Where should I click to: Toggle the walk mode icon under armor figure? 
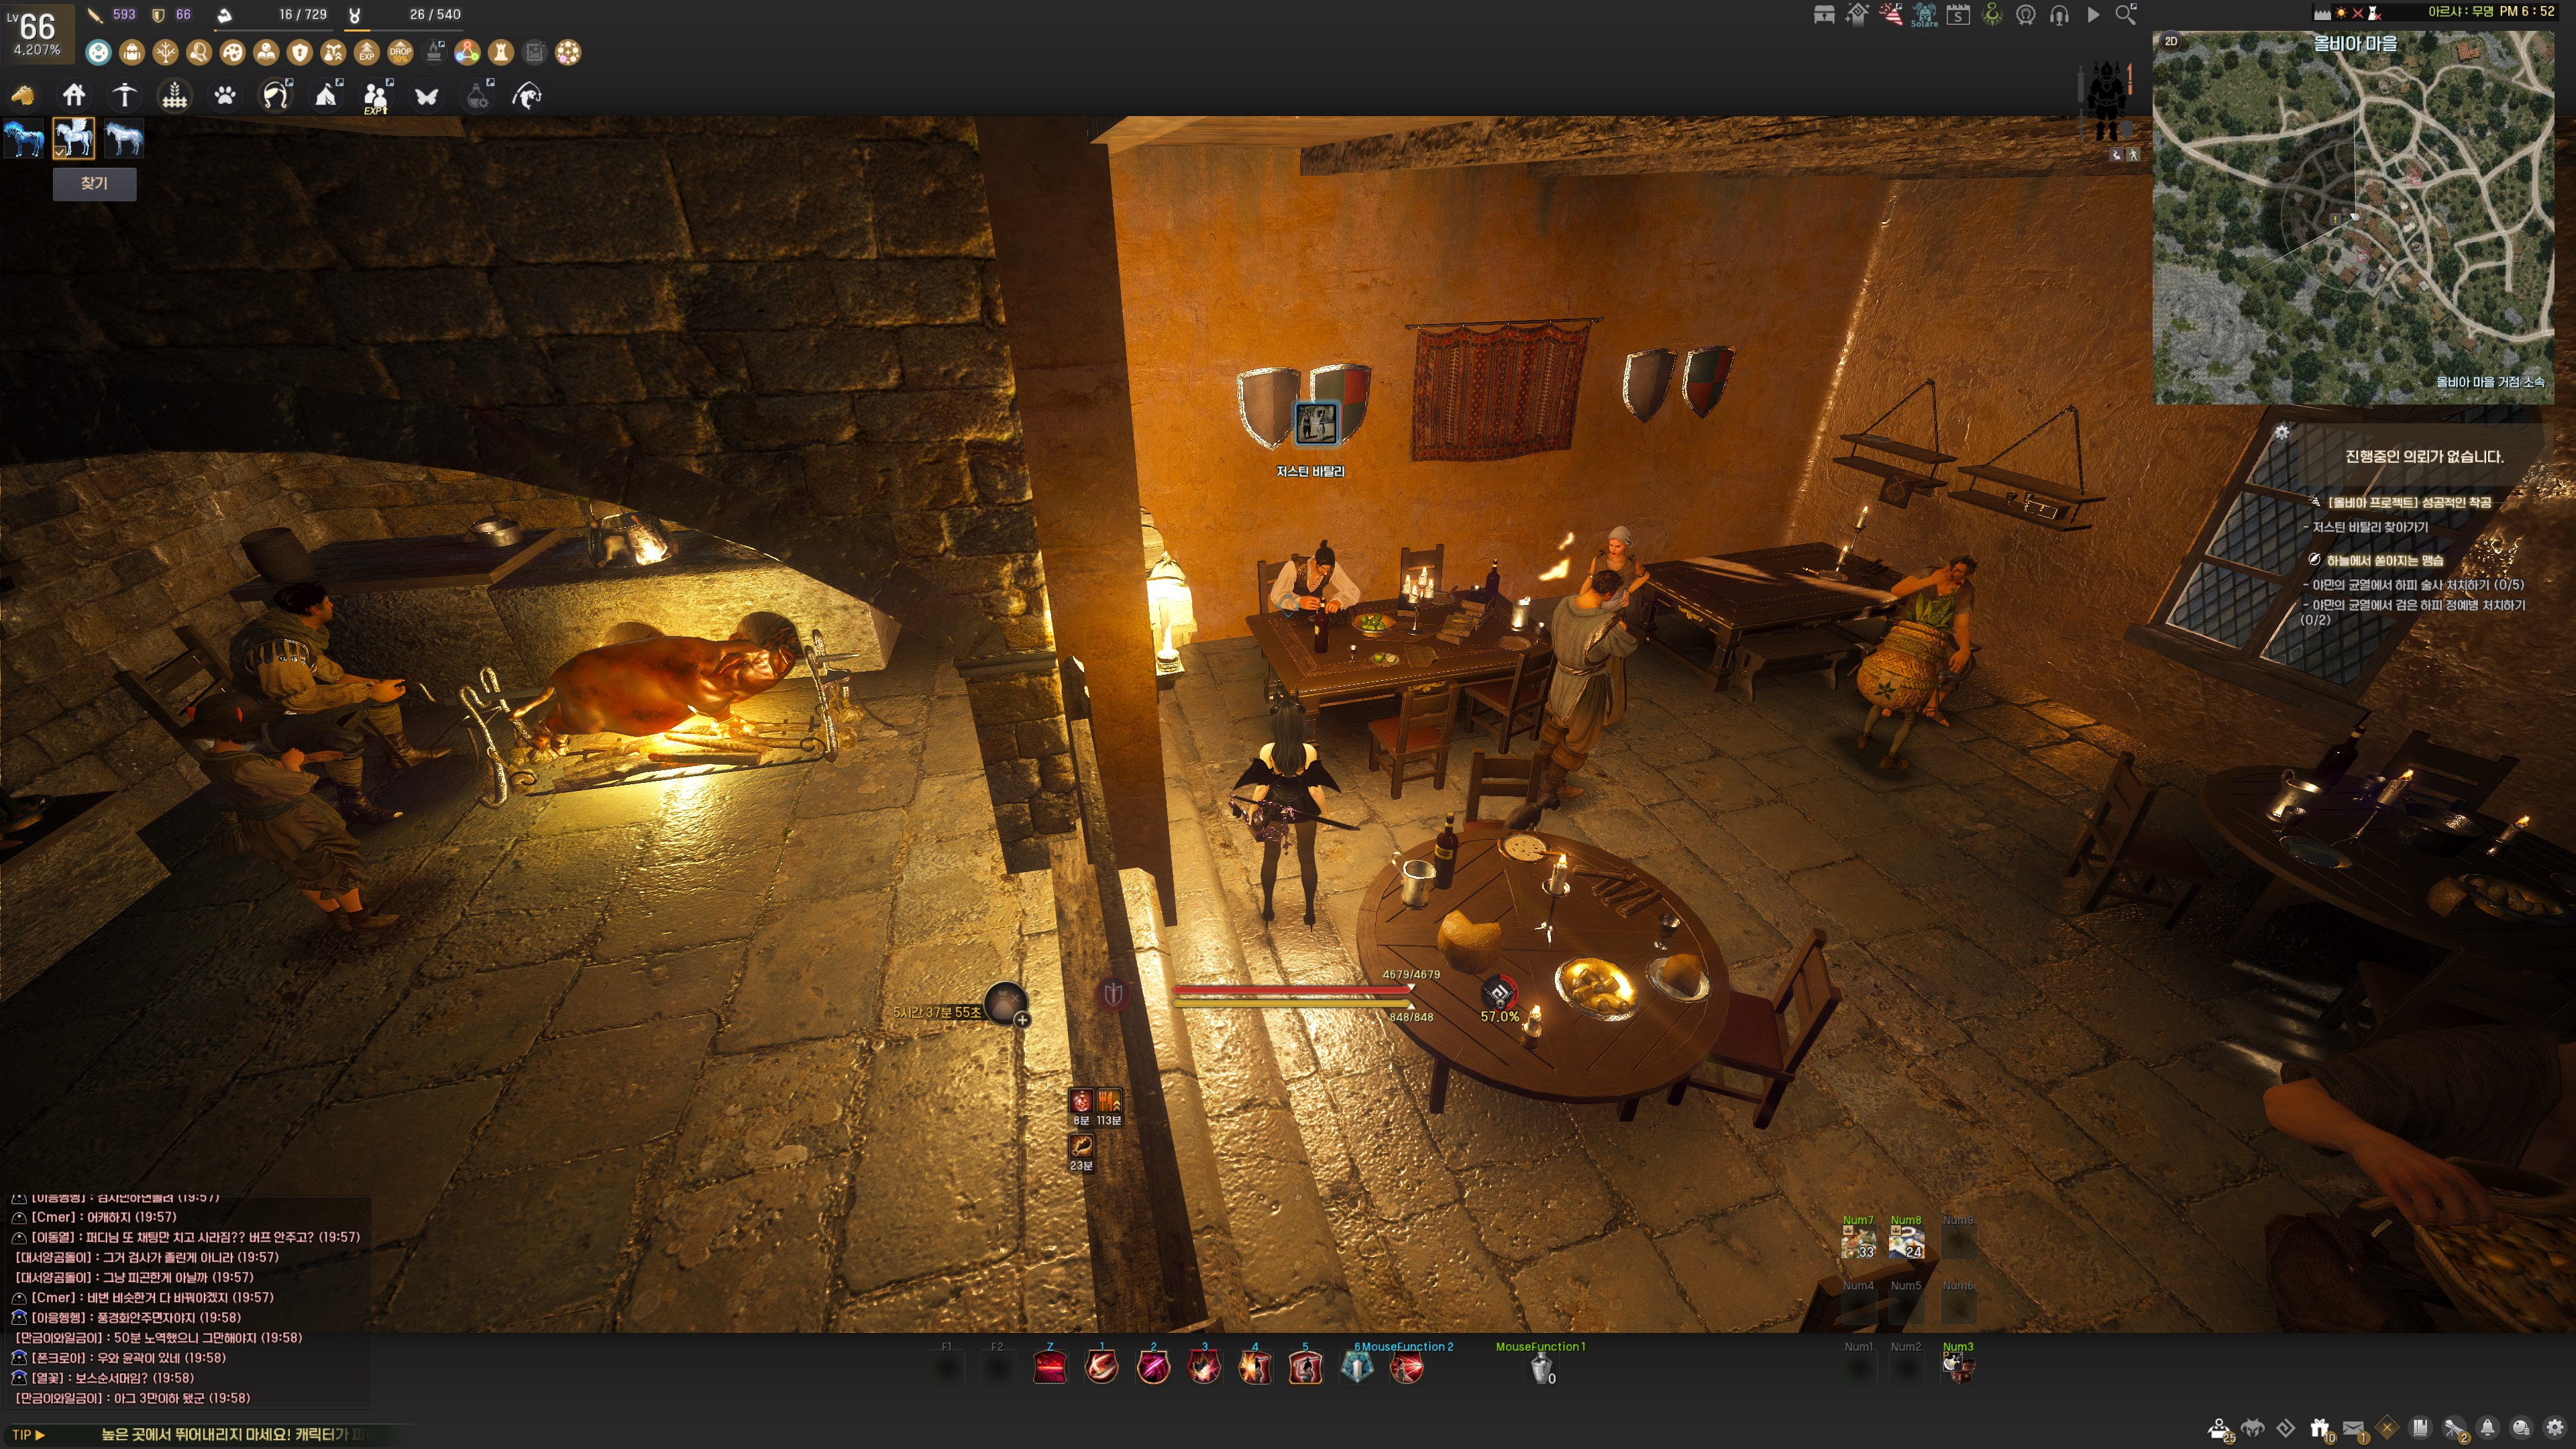[2133, 155]
